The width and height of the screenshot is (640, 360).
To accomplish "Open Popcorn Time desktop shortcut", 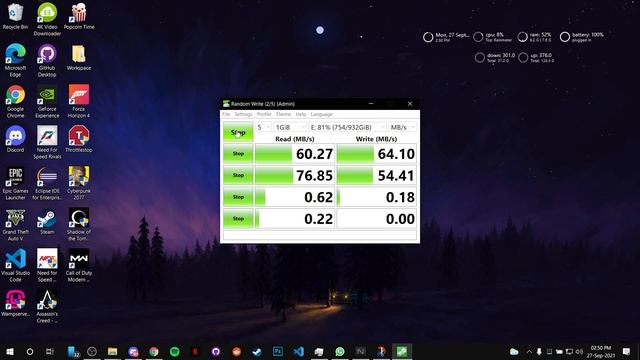I will point(79,16).
